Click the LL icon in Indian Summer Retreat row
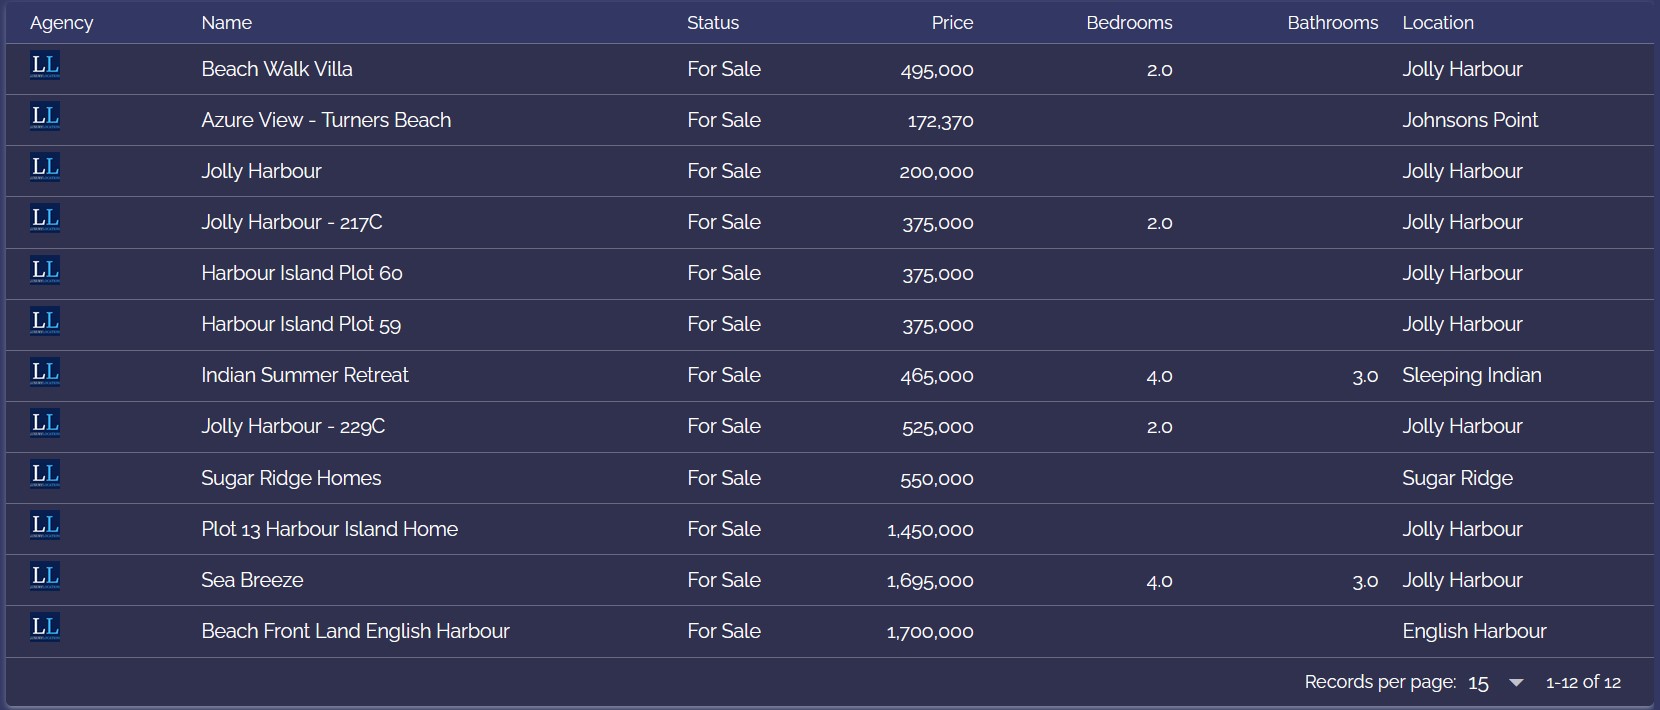 pyautogui.click(x=45, y=374)
